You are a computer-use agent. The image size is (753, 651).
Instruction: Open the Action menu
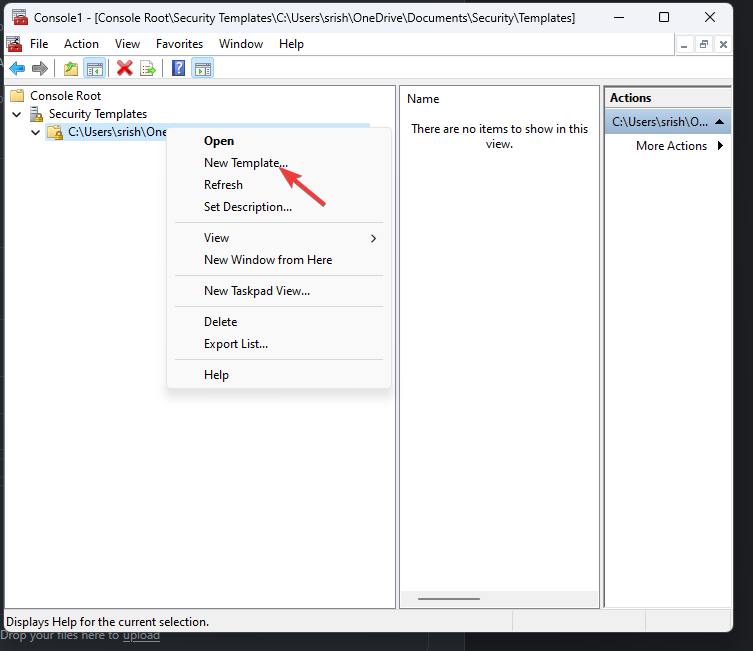point(81,44)
